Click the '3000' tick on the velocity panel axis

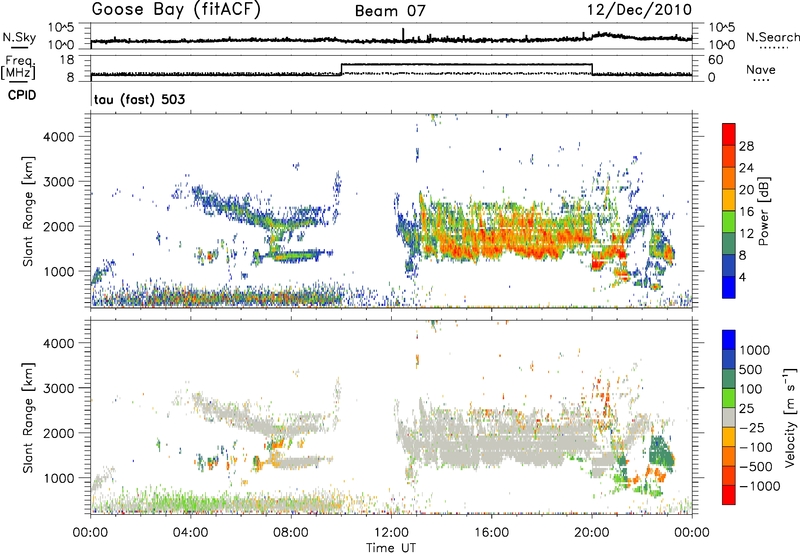(58, 388)
